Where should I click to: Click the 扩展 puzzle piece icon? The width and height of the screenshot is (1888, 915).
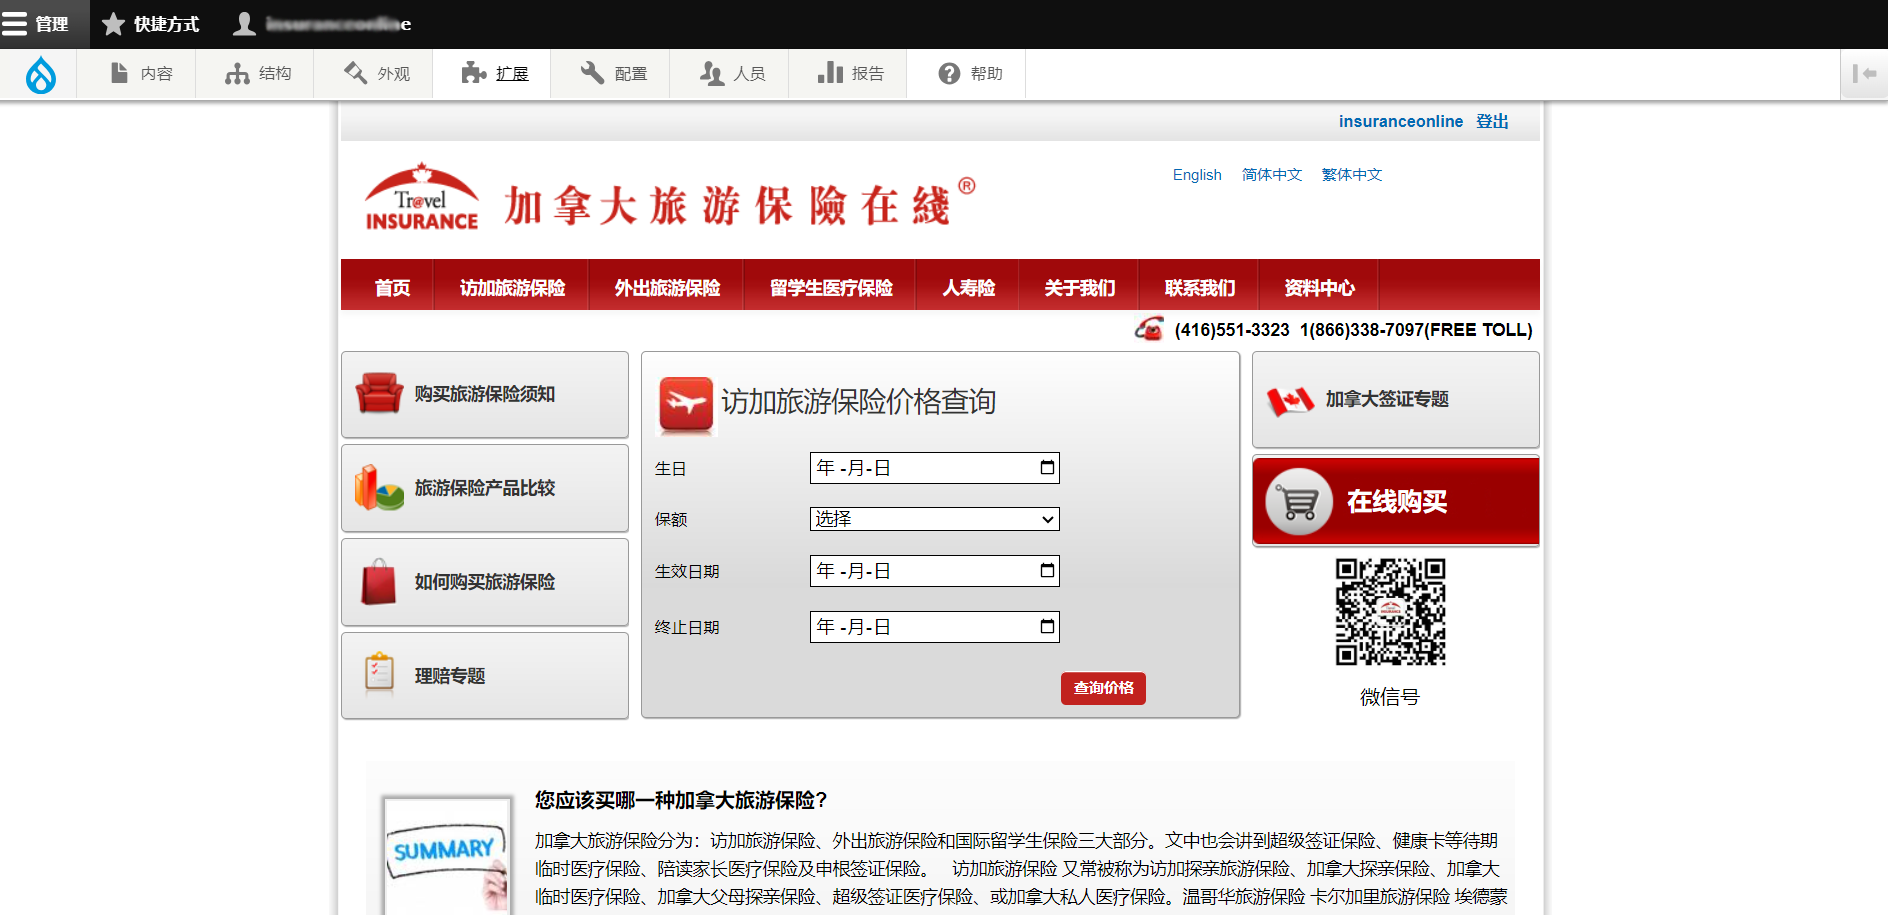click(x=473, y=73)
